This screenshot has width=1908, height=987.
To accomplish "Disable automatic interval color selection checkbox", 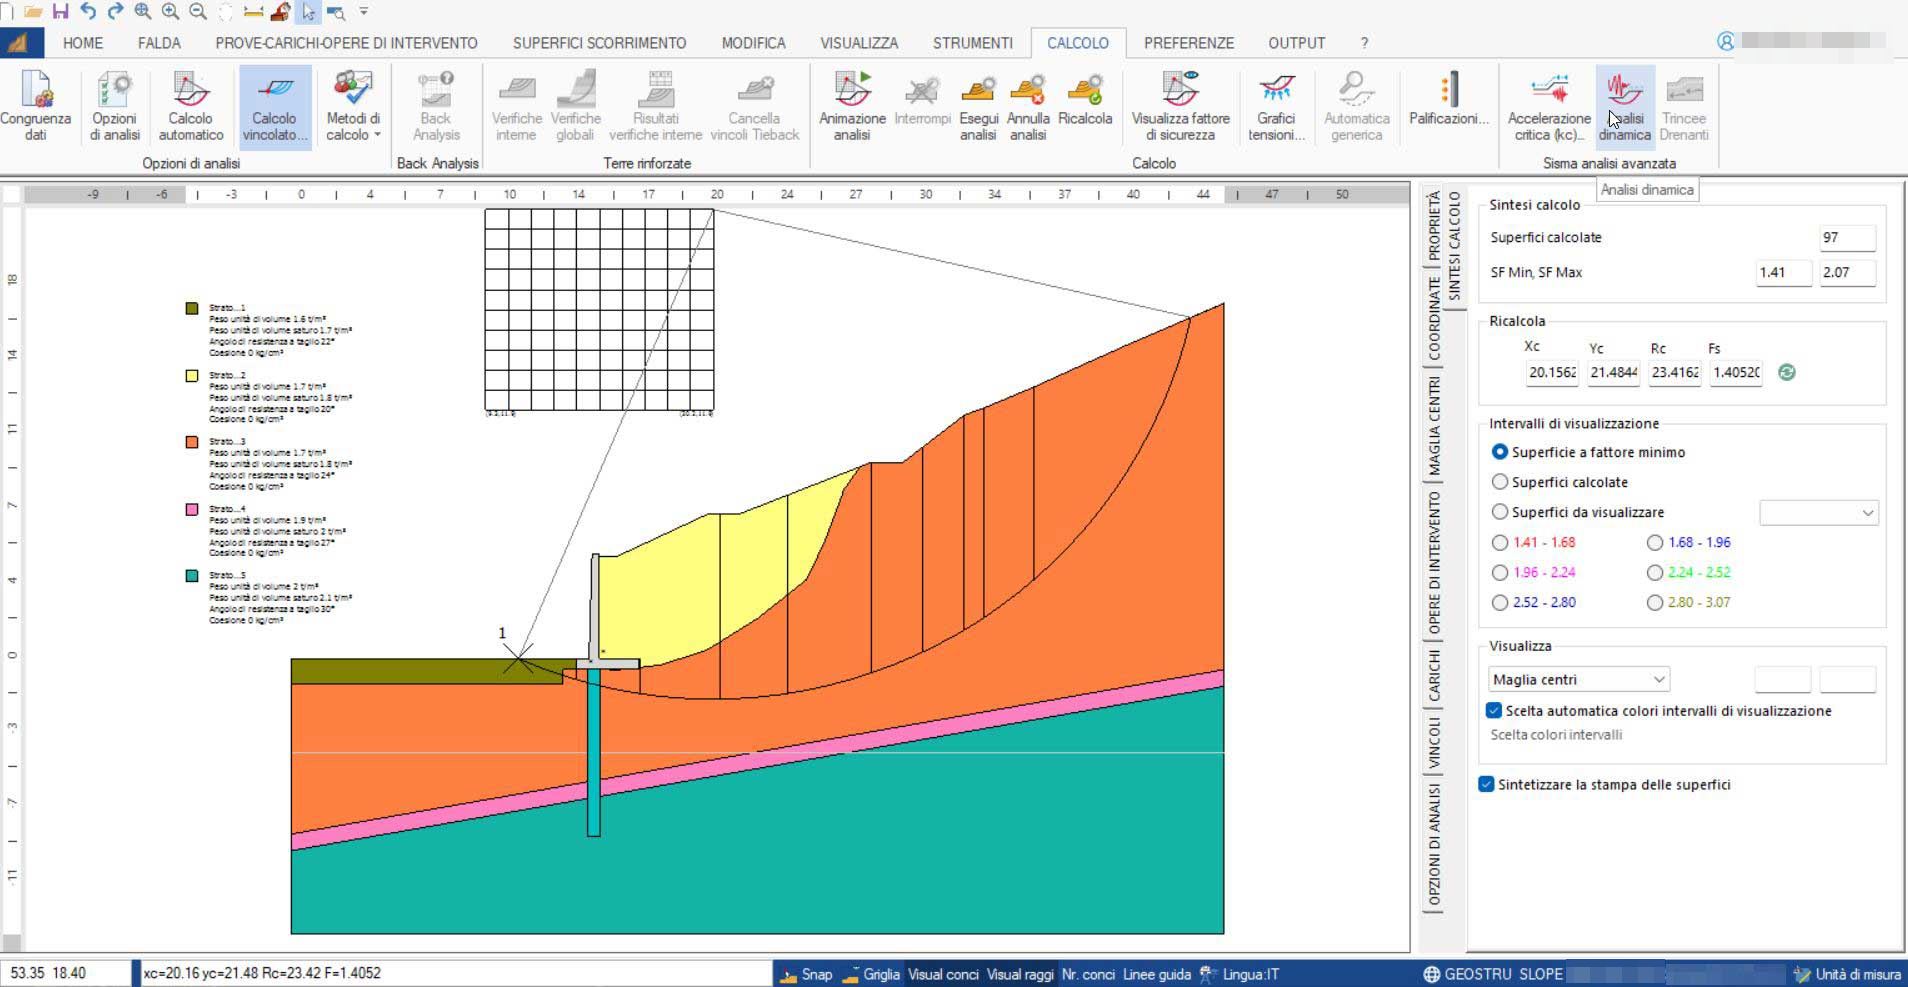I will (x=1494, y=711).
